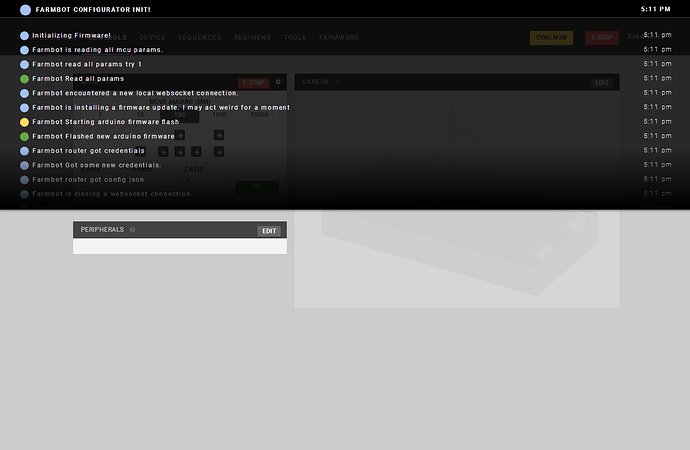Click the green 'Farmbot Read all params' entry
Image resolution: width=690 pixels, height=450 pixels.
78,79
